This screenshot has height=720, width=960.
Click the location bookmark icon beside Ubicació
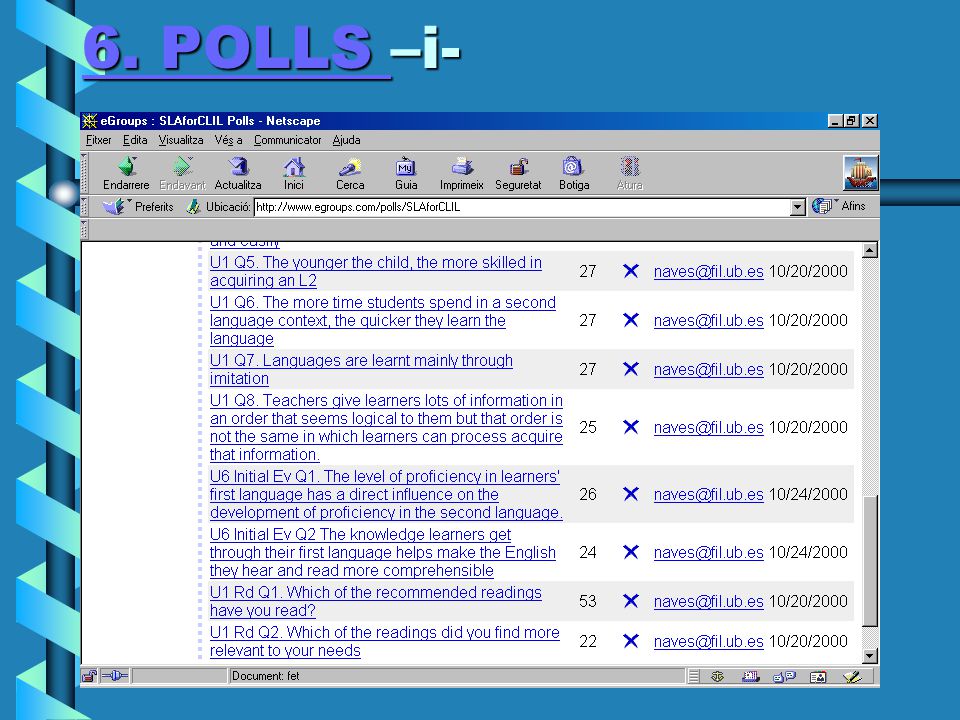[x=193, y=207]
